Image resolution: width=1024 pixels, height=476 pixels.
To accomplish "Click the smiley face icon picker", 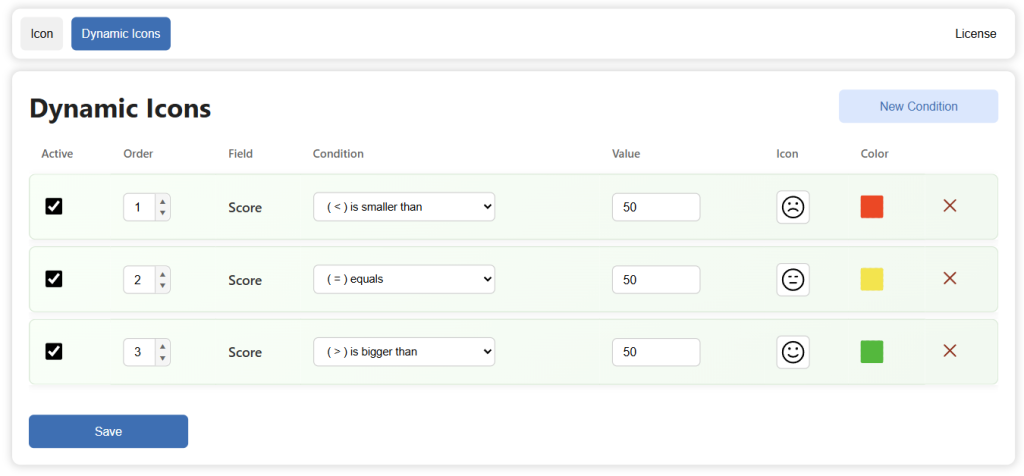I will click(793, 352).
